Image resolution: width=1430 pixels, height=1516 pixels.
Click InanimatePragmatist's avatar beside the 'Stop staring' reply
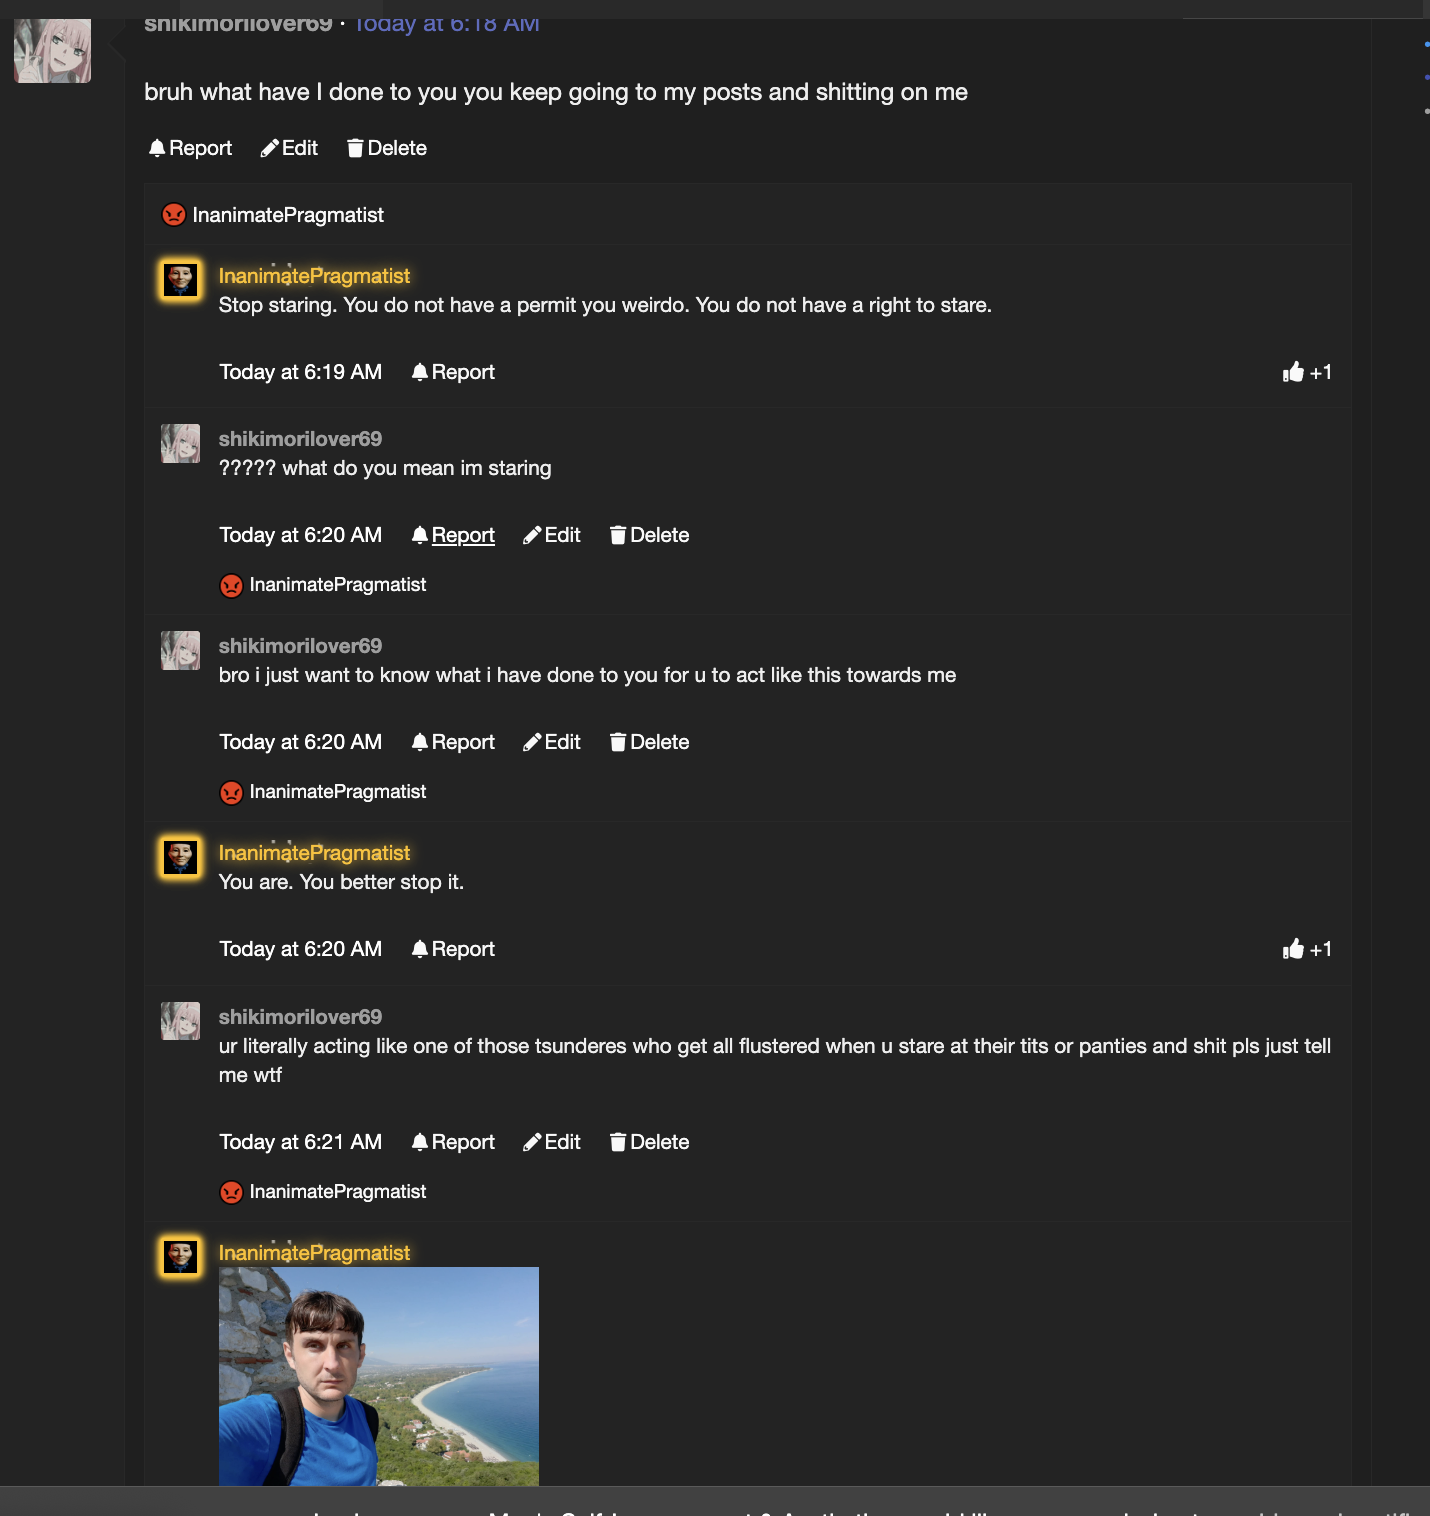click(181, 281)
